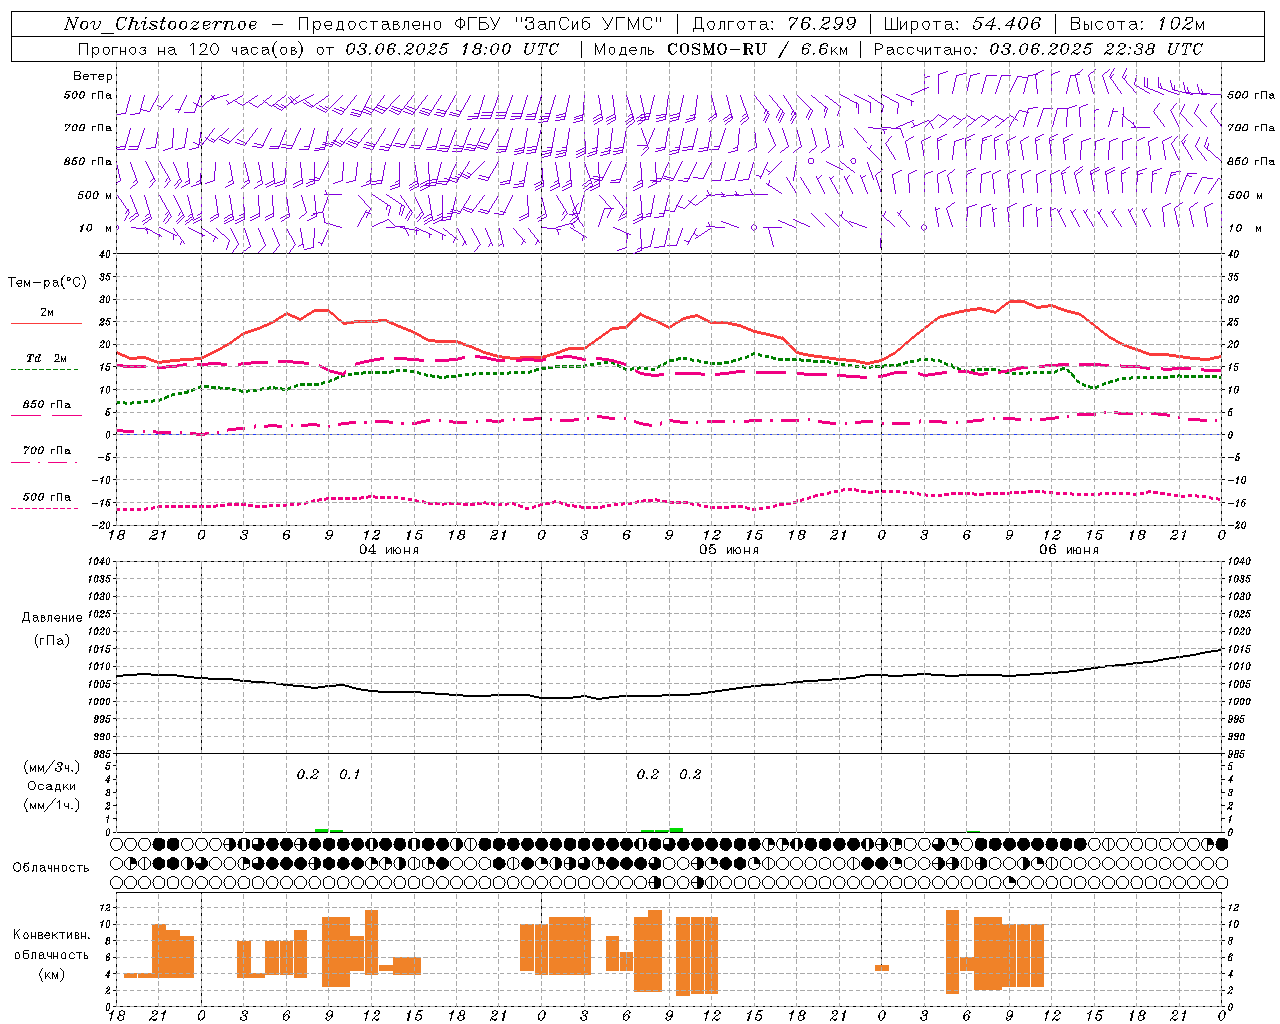Click the resolution label 6.6км
1280x1024 pixels.
click(823, 49)
